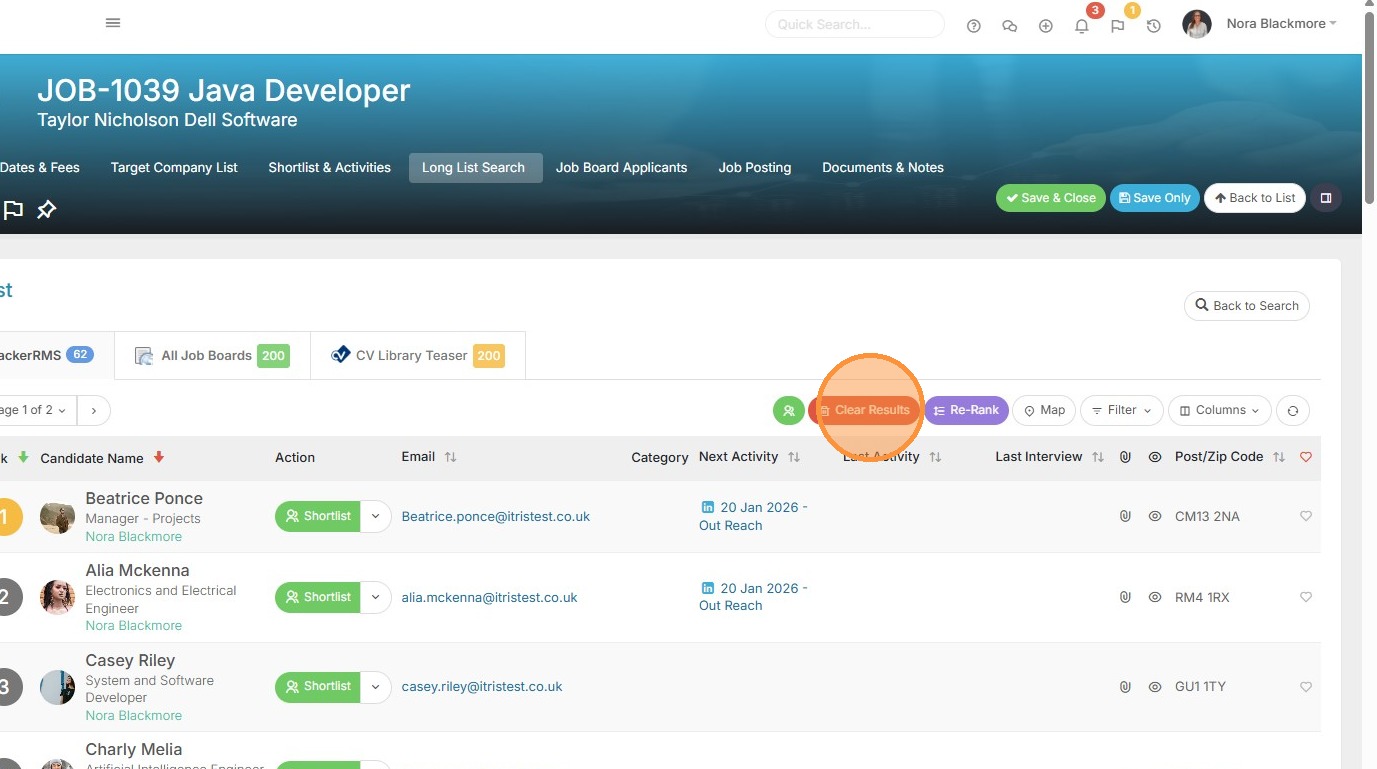The height and width of the screenshot is (769, 1377).
Task: Sort by Candidate Name column
Action: tap(102, 458)
